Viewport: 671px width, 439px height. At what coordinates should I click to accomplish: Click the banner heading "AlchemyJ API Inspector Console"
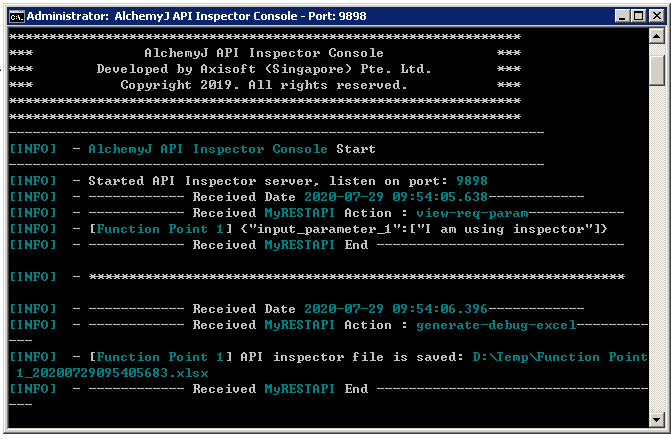click(x=264, y=53)
